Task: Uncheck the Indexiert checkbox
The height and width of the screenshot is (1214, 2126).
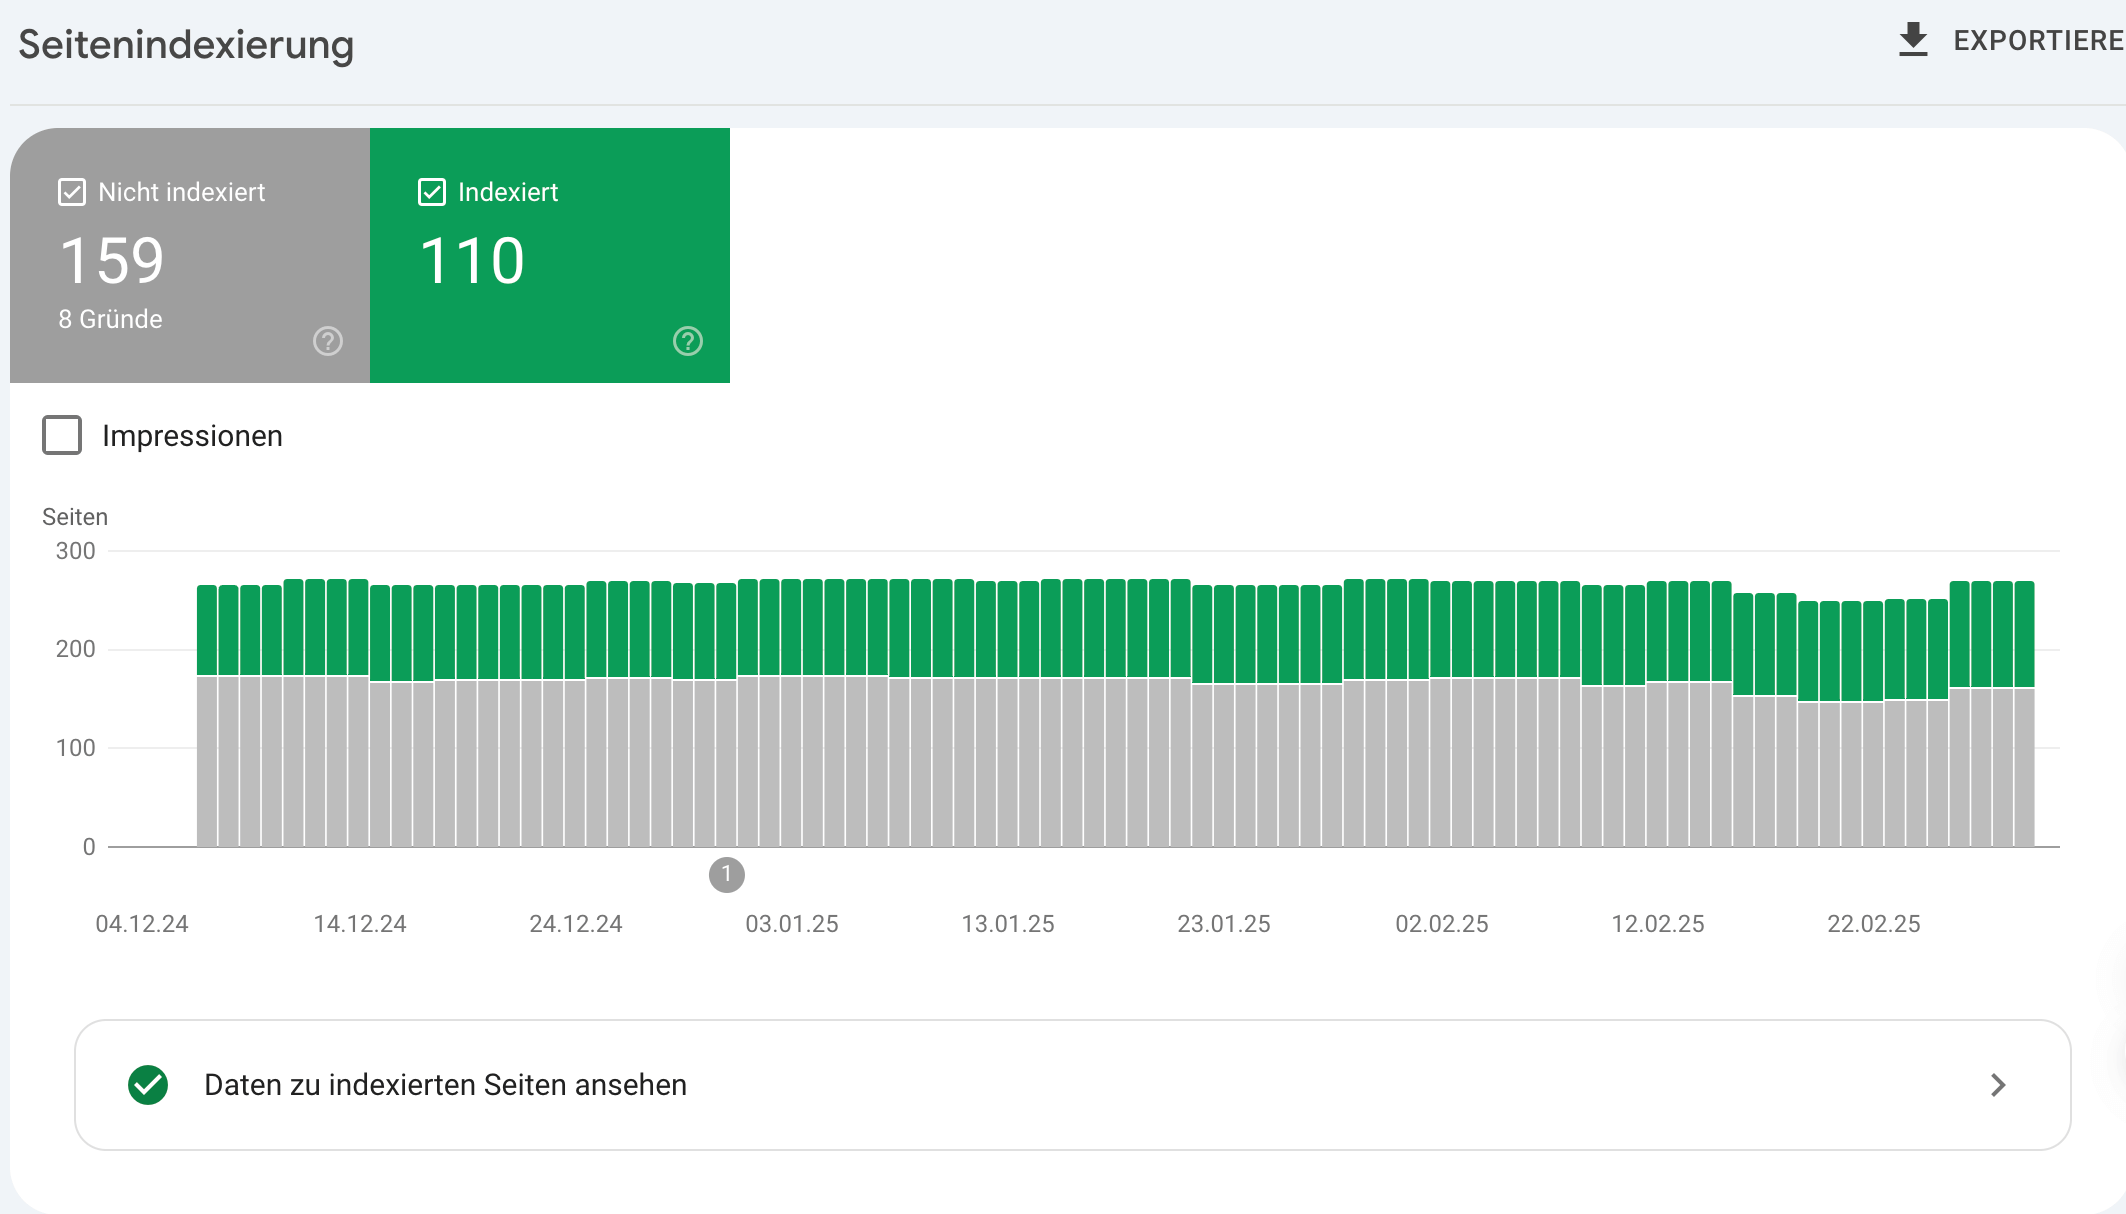Action: [x=432, y=192]
